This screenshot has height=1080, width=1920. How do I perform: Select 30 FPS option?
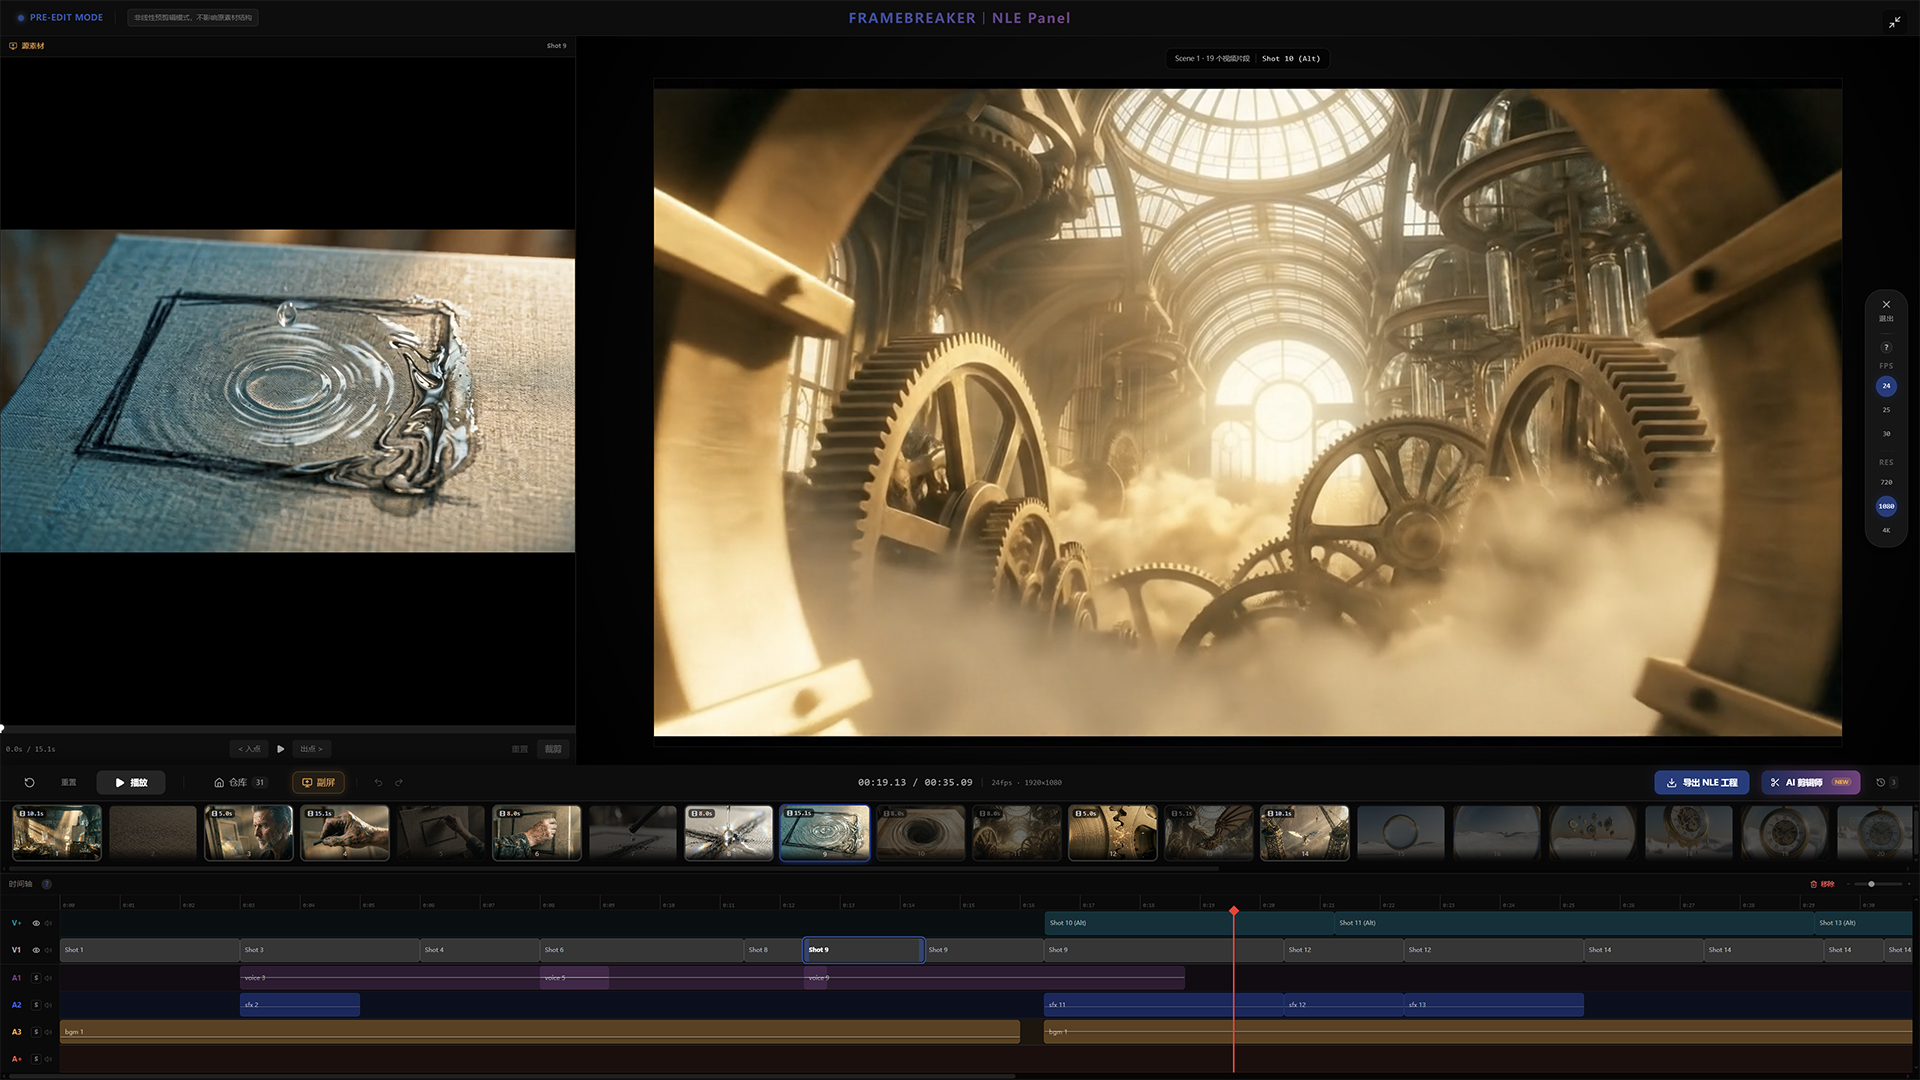coord(1886,434)
